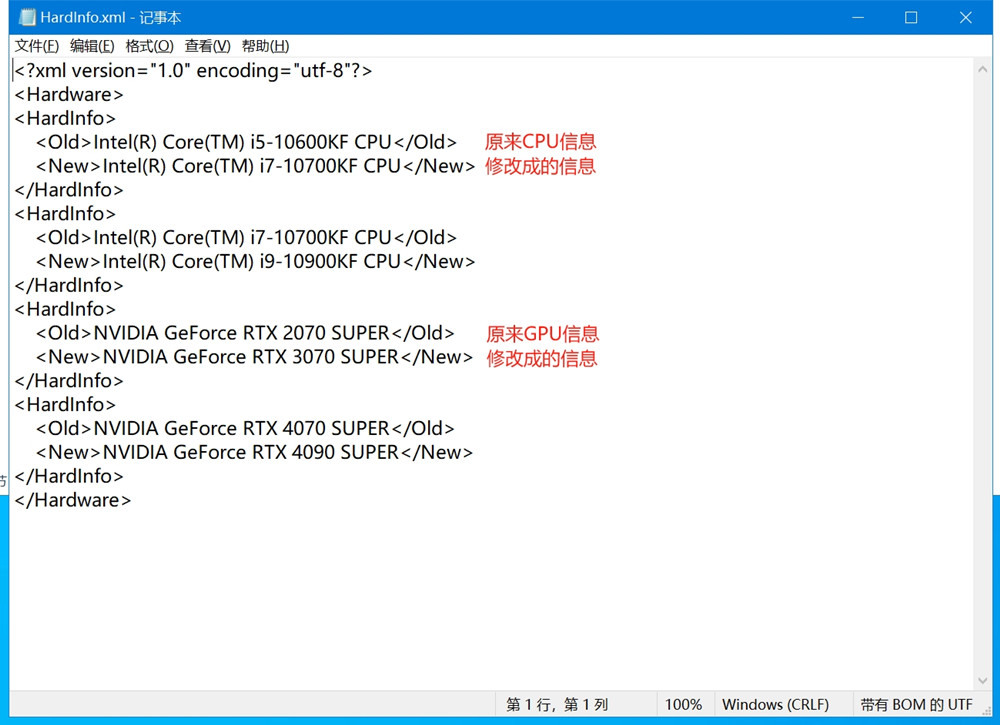Close the HardInfo.xml Notepad window
The image size is (1000, 725).
[966, 17]
